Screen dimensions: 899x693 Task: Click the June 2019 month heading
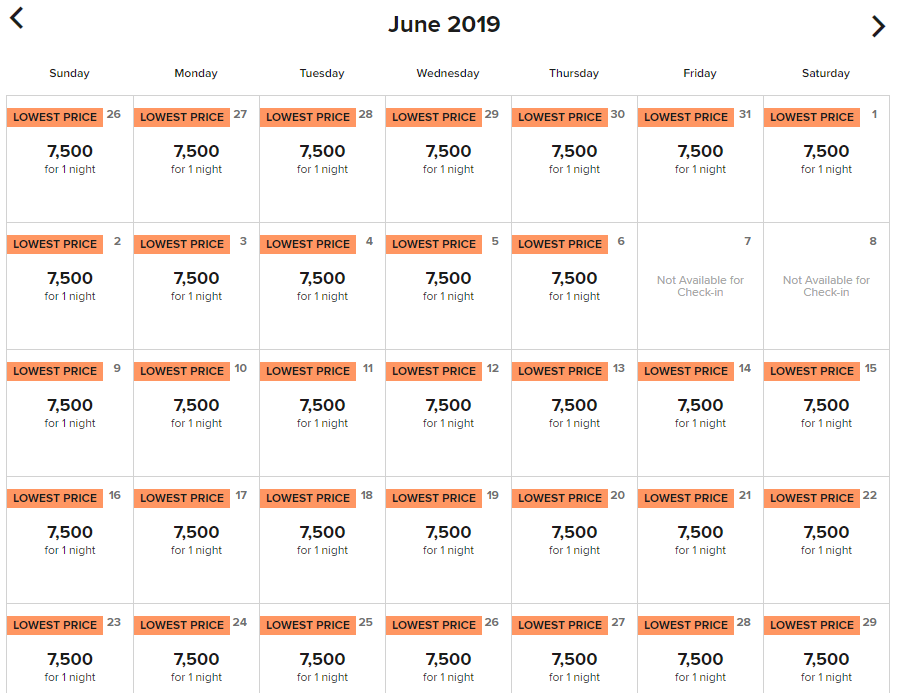(444, 24)
